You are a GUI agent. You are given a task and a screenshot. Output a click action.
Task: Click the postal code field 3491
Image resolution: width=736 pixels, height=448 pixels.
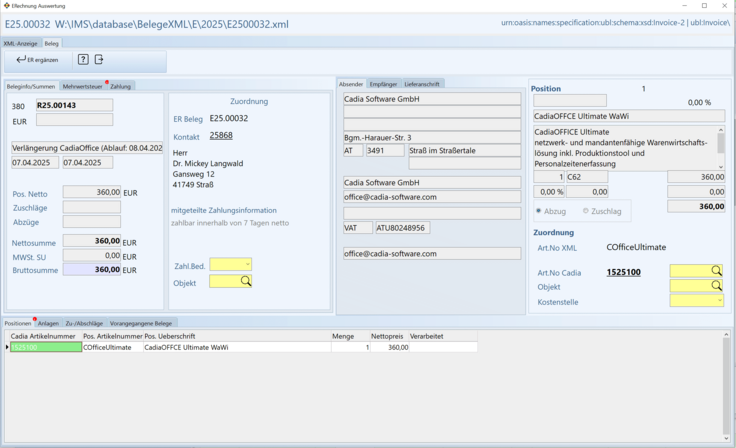pyautogui.click(x=385, y=150)
